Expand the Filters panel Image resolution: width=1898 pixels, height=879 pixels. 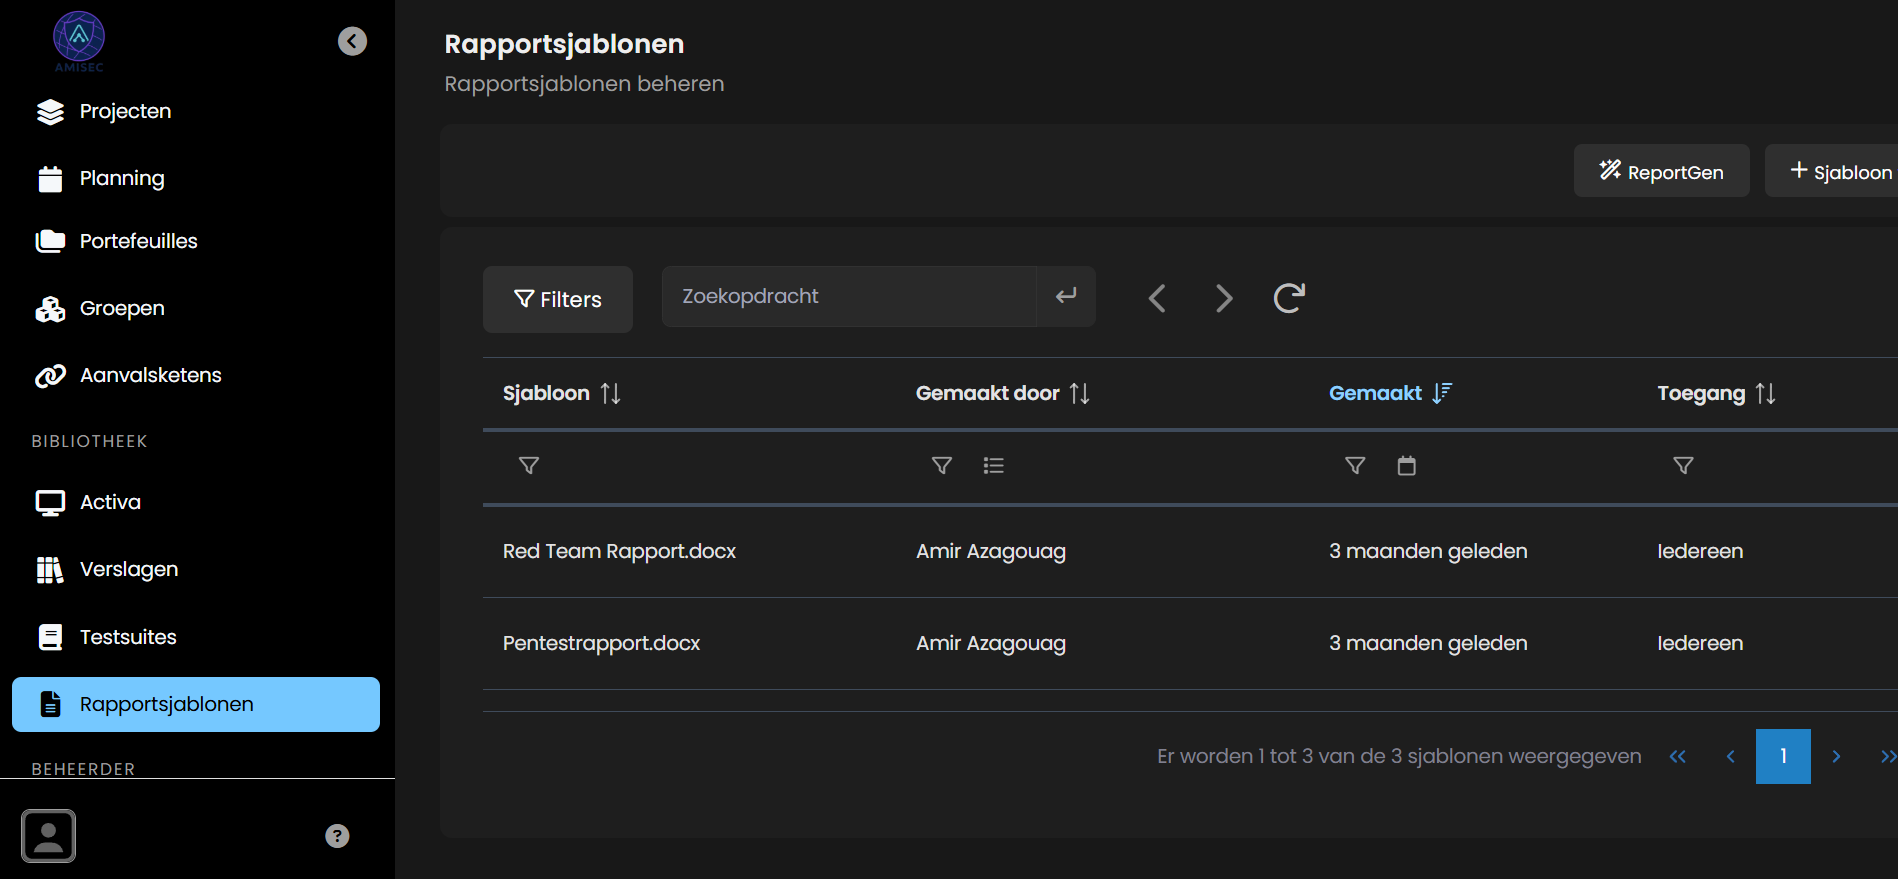(x=558, y=299)
